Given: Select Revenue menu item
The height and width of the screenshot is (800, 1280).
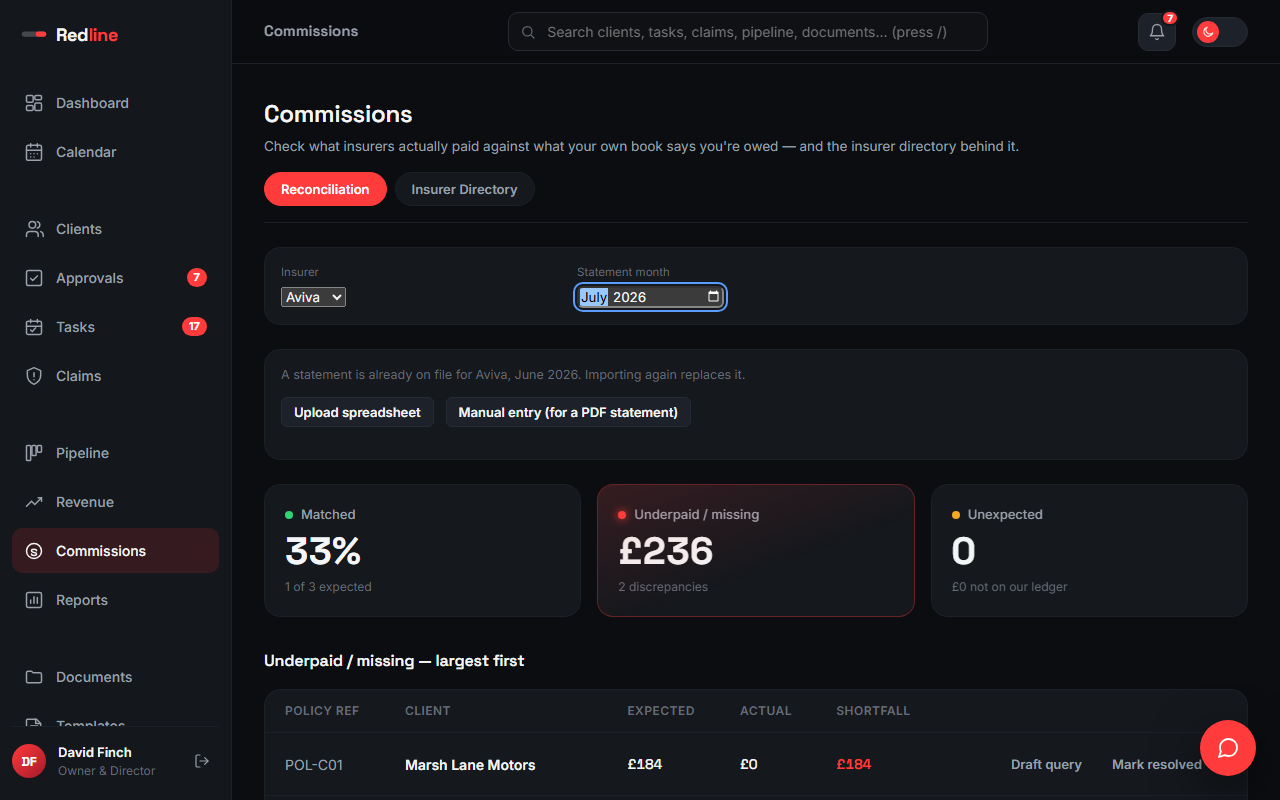Looking at the screenshot, I should tap(115, 502).
